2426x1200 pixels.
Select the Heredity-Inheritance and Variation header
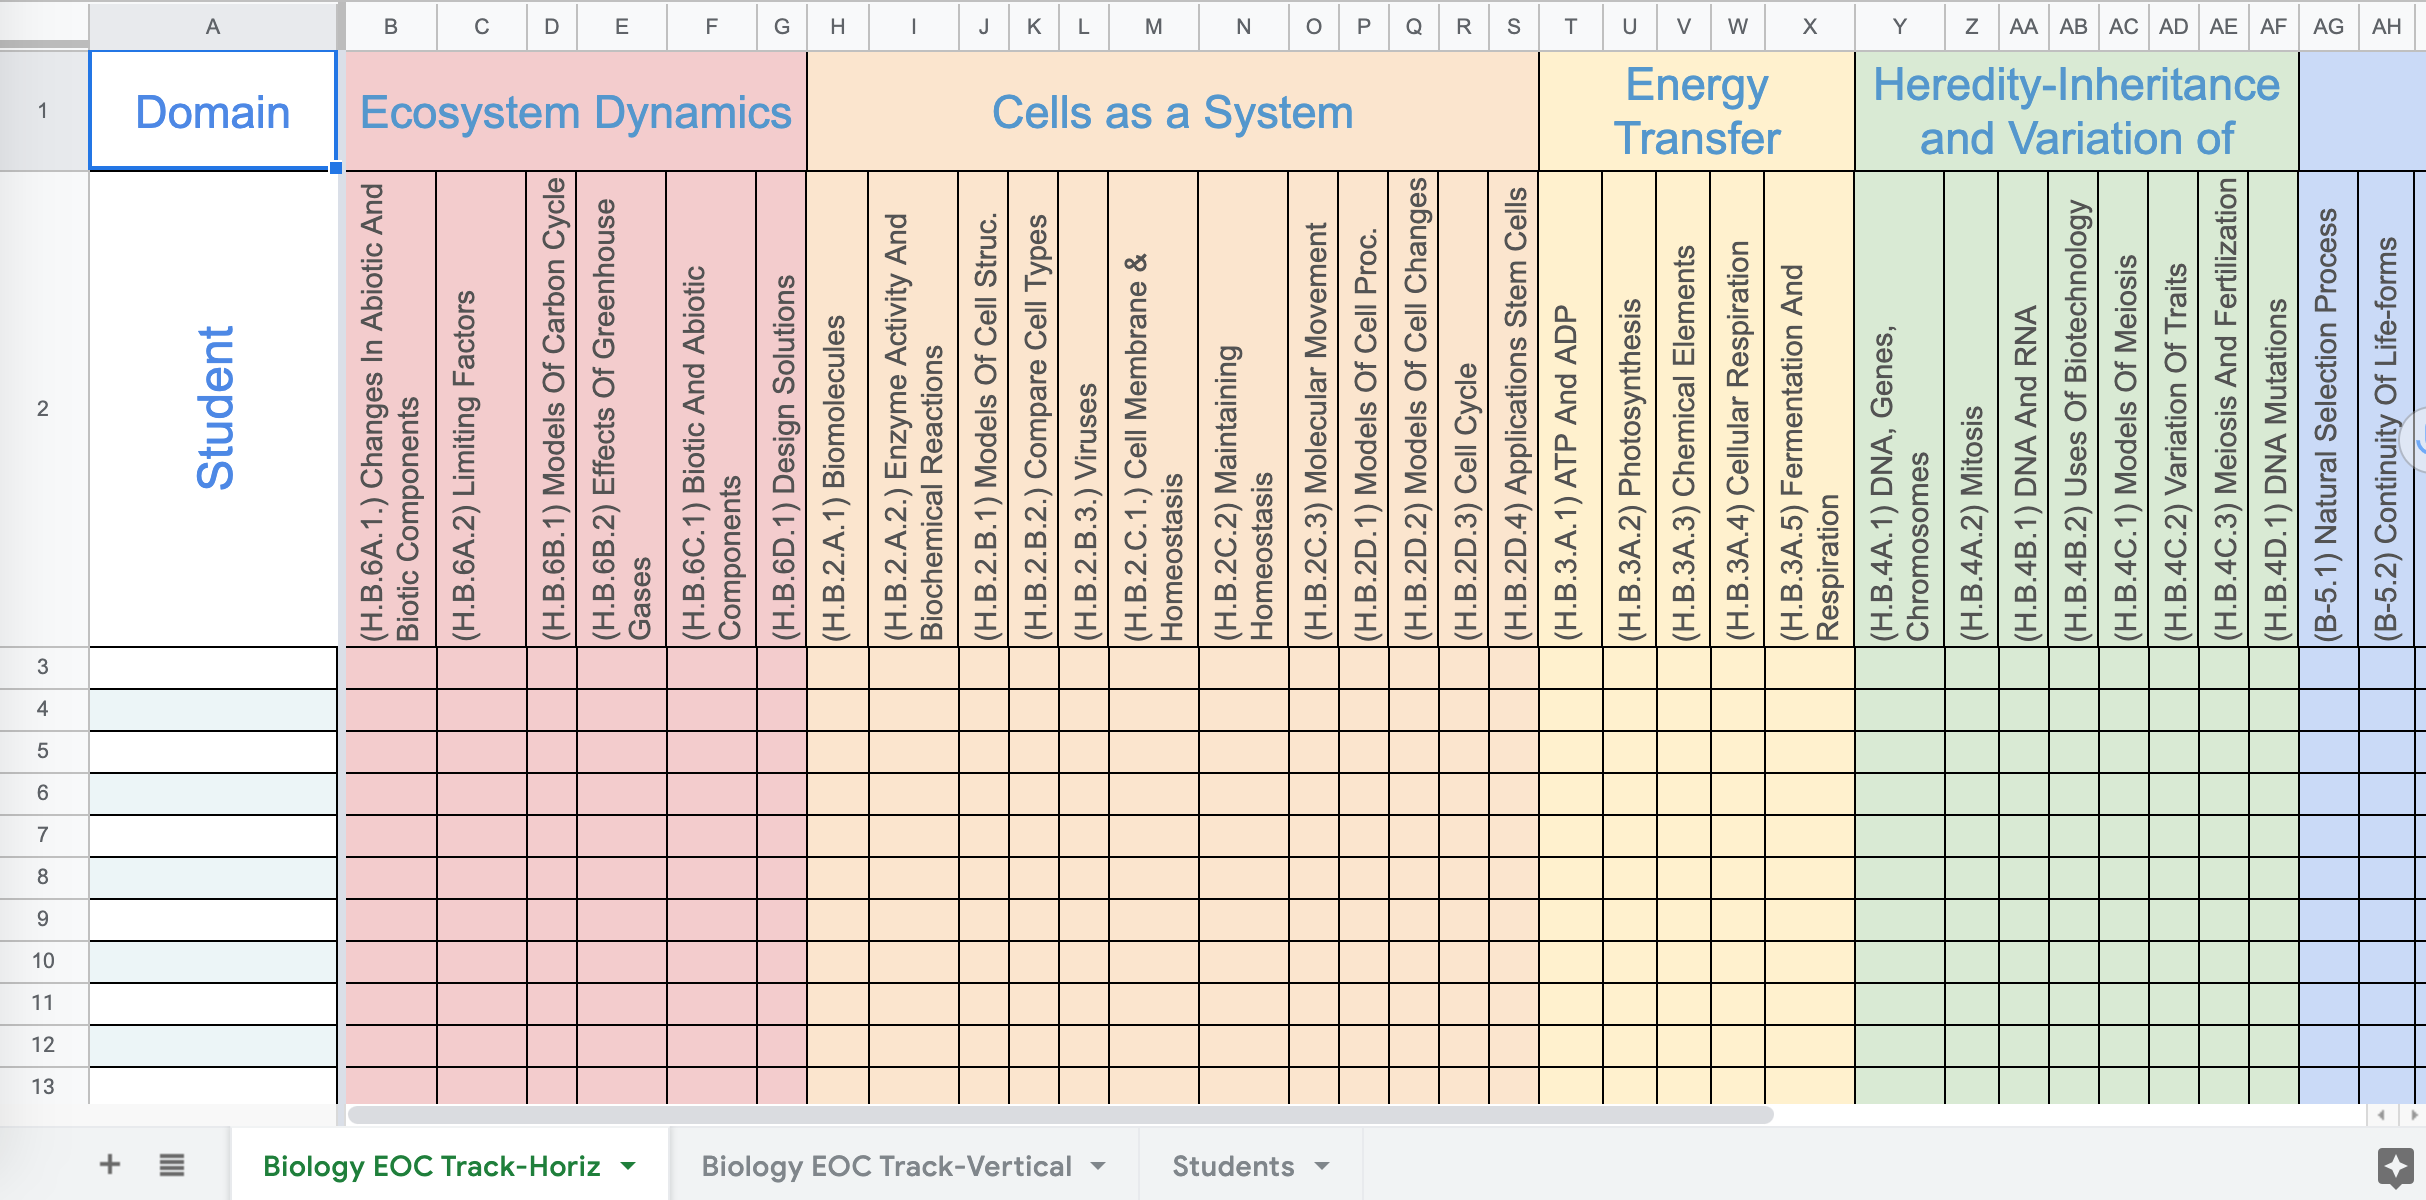click(2076, 111)
